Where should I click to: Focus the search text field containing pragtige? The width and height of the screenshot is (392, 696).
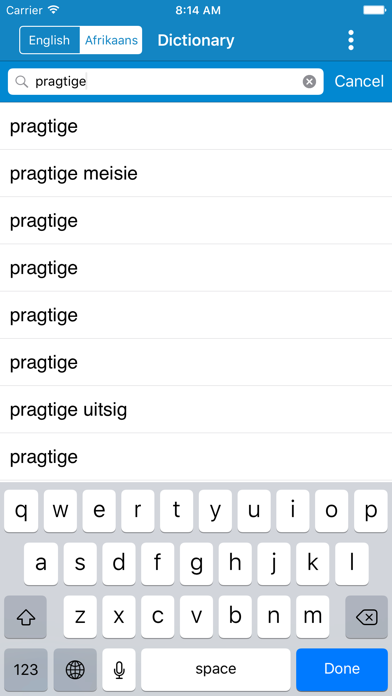(x=166, y=82)
